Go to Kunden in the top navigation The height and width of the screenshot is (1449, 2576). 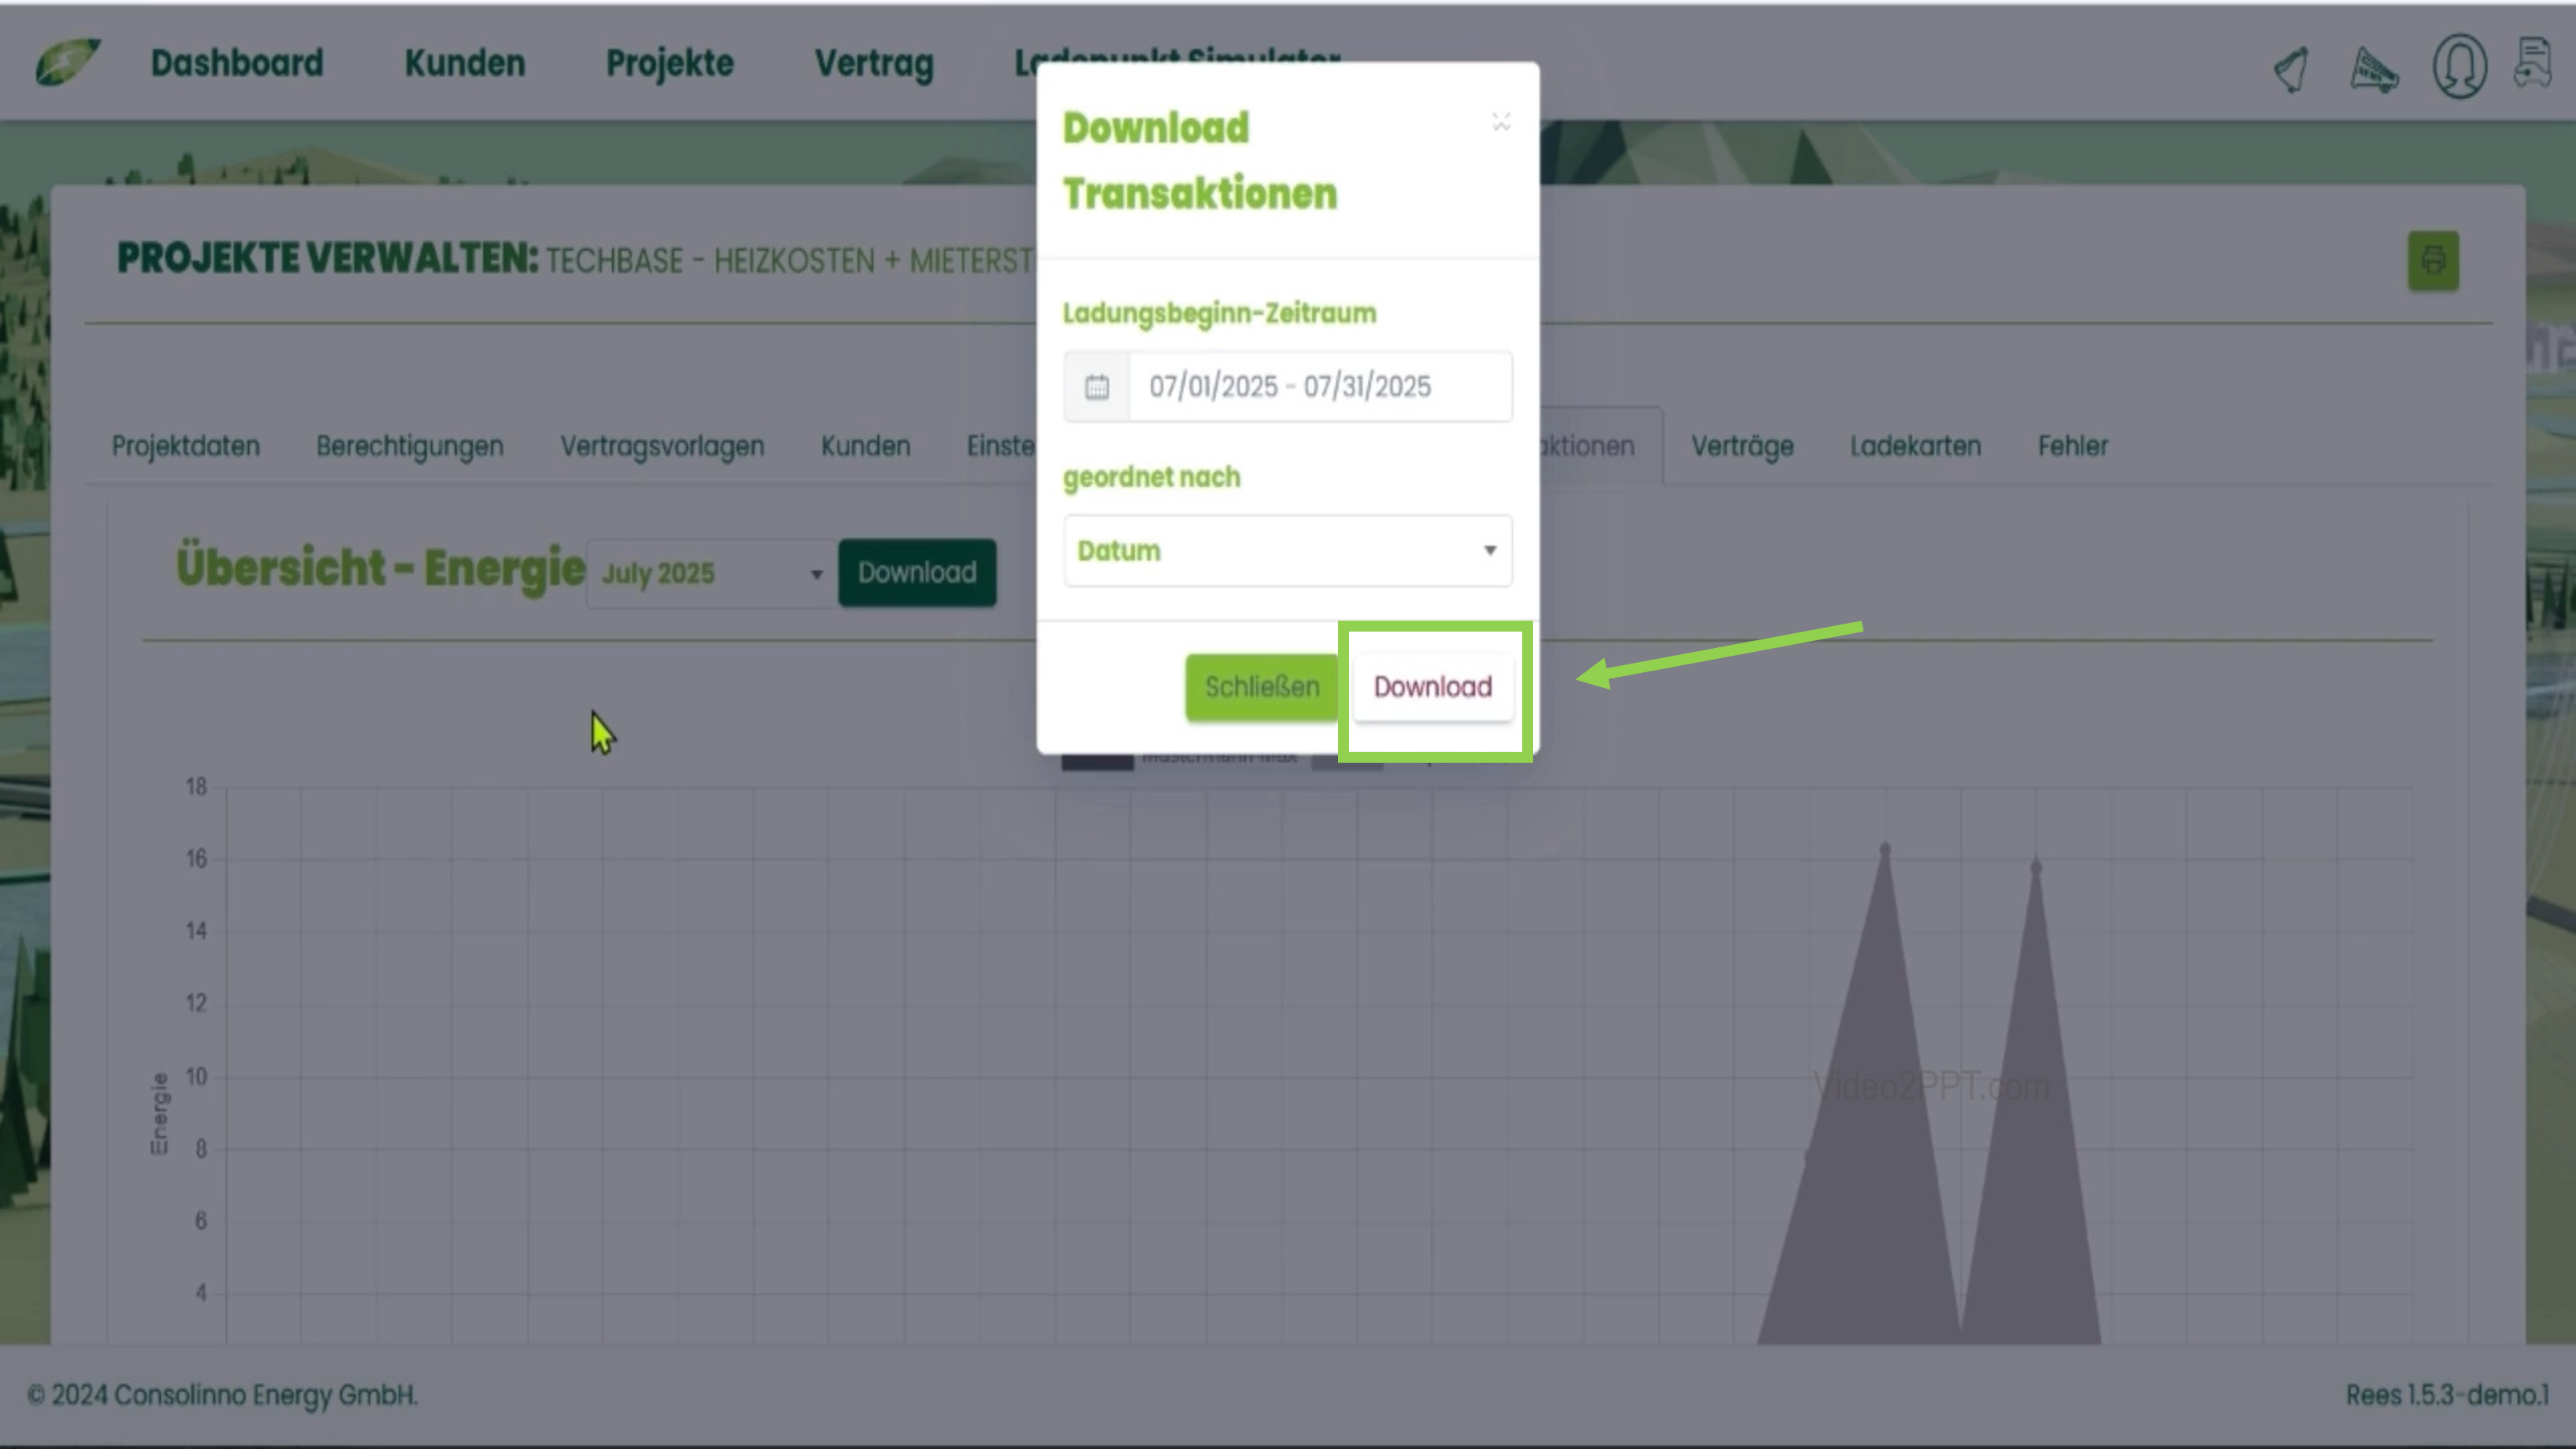click(x=465, y=63)
